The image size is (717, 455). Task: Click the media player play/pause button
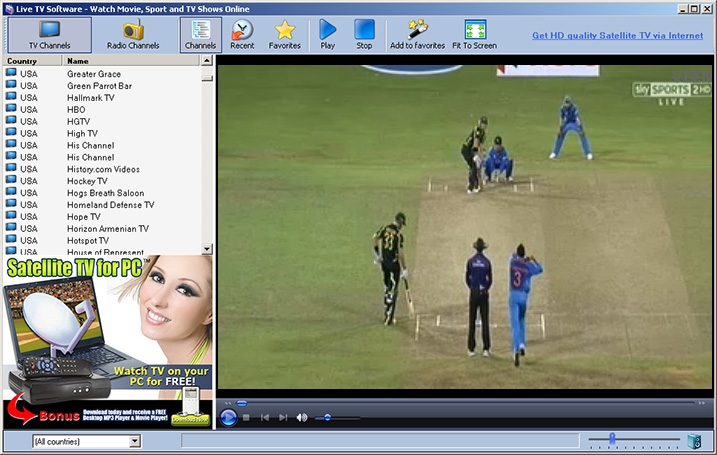coord(228,417)
